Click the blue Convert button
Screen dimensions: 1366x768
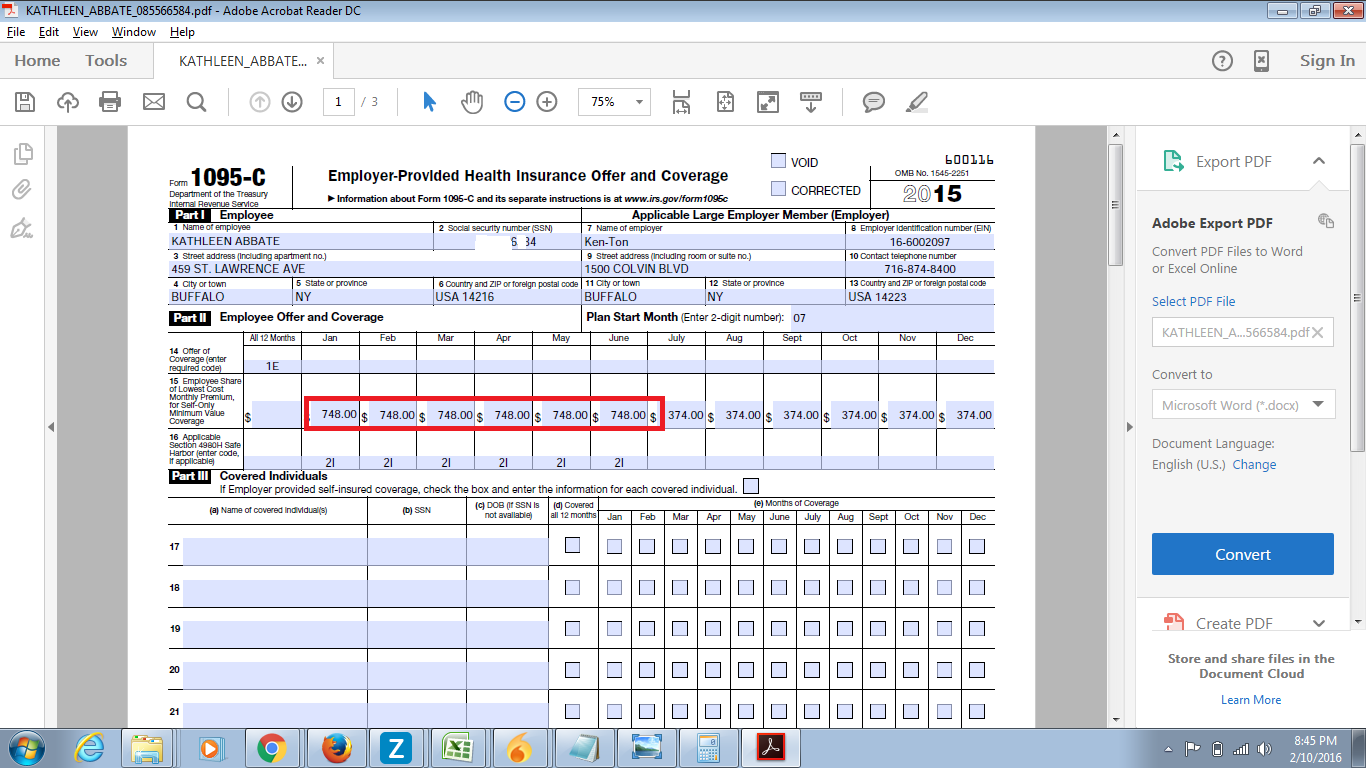pyautogui.click(x=1242, y=554)
